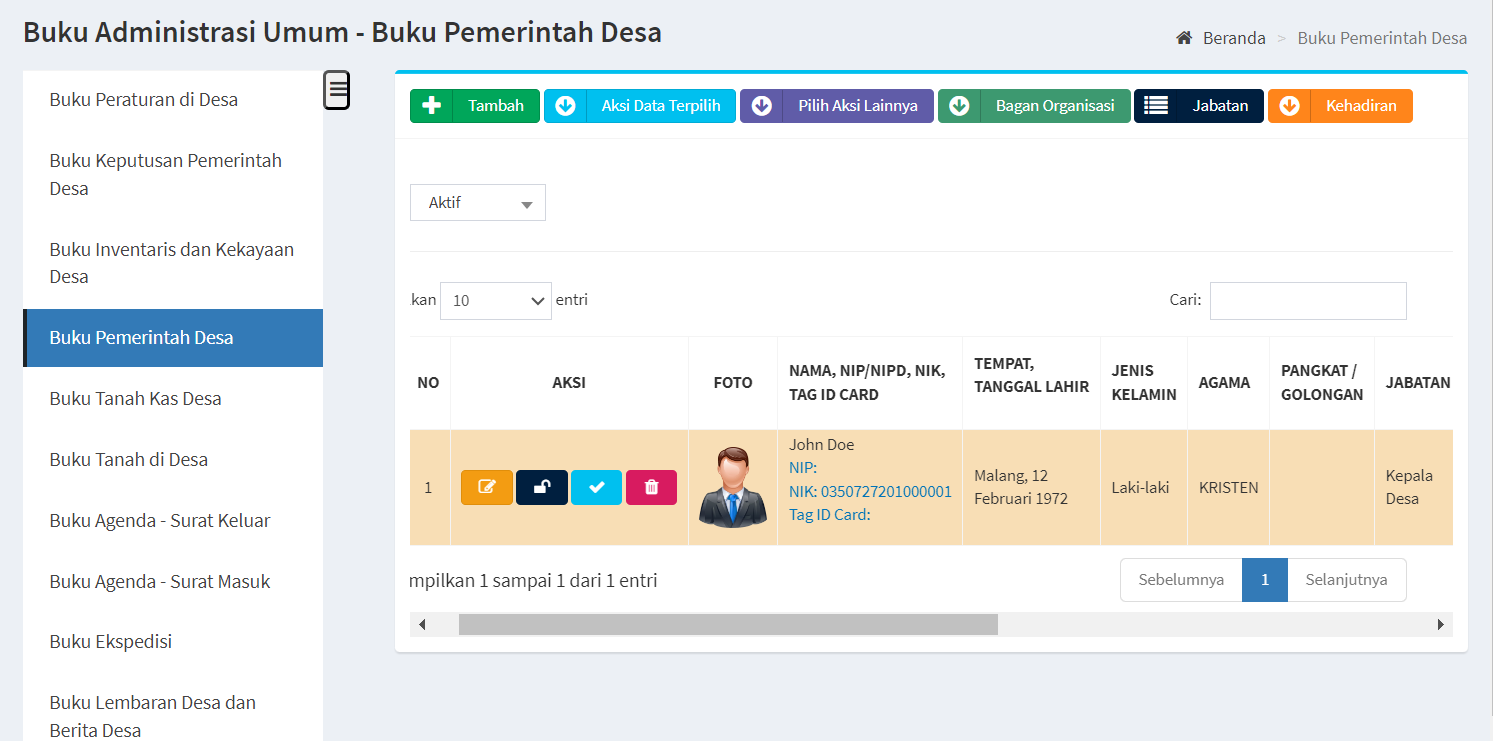Click the checkmark action icon for John Doe
Screen dimensions: 1493x741
coord(596,487)
